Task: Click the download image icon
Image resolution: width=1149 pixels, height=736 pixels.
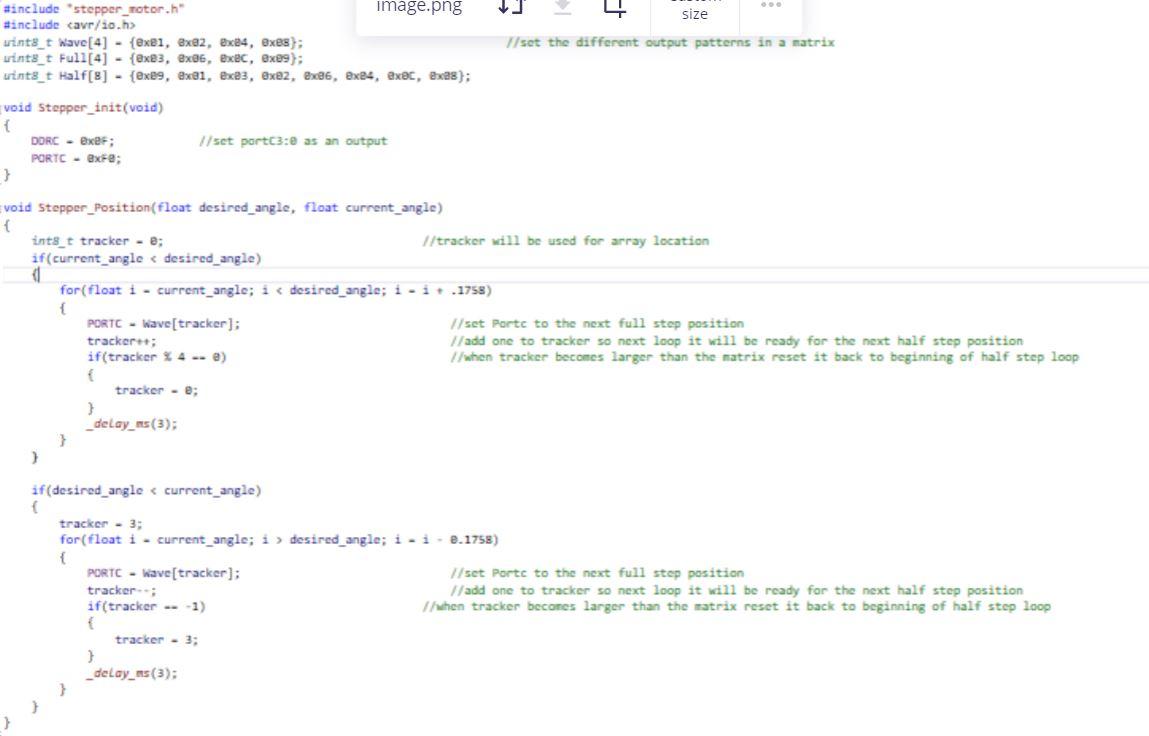Action: pos(563,8)
